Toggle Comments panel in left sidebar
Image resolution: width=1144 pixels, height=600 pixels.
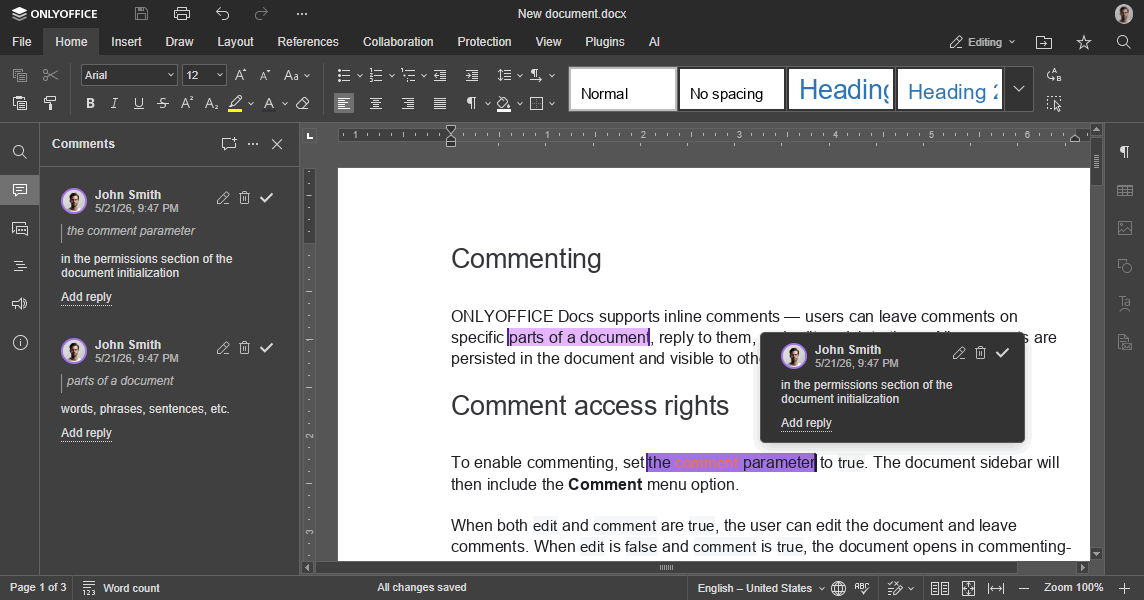click(20, 190)
